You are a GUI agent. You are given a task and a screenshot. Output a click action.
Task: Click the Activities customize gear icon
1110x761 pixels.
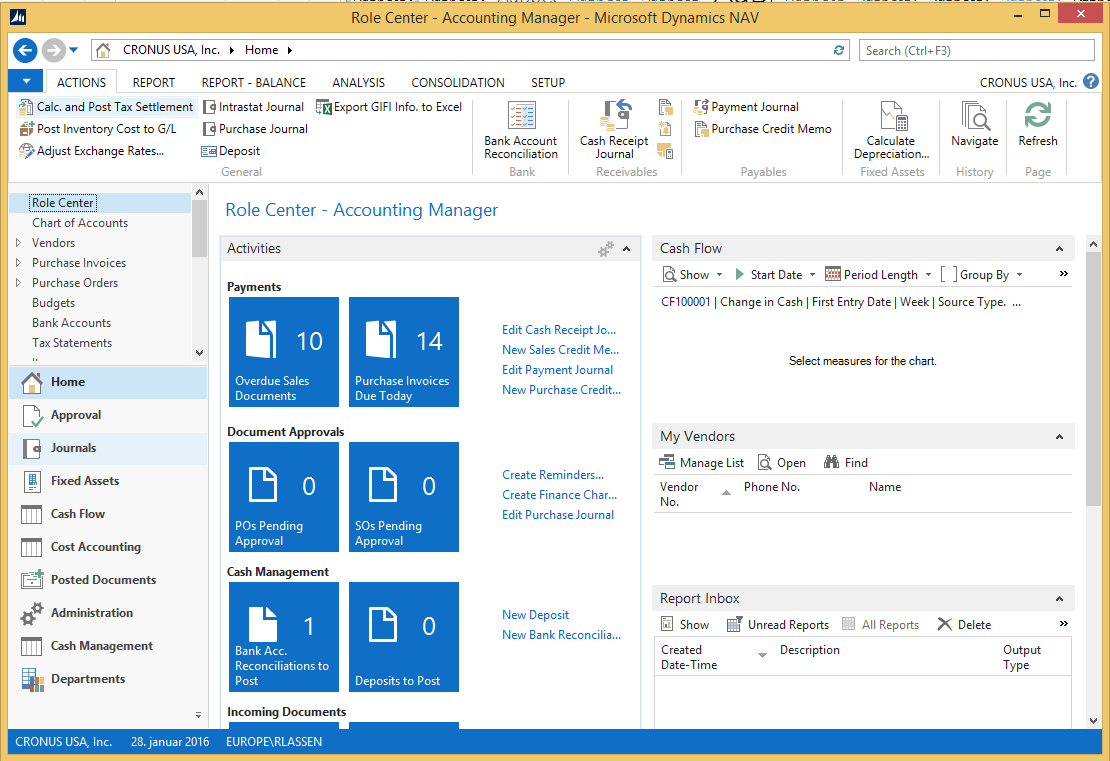coord(605,249)
